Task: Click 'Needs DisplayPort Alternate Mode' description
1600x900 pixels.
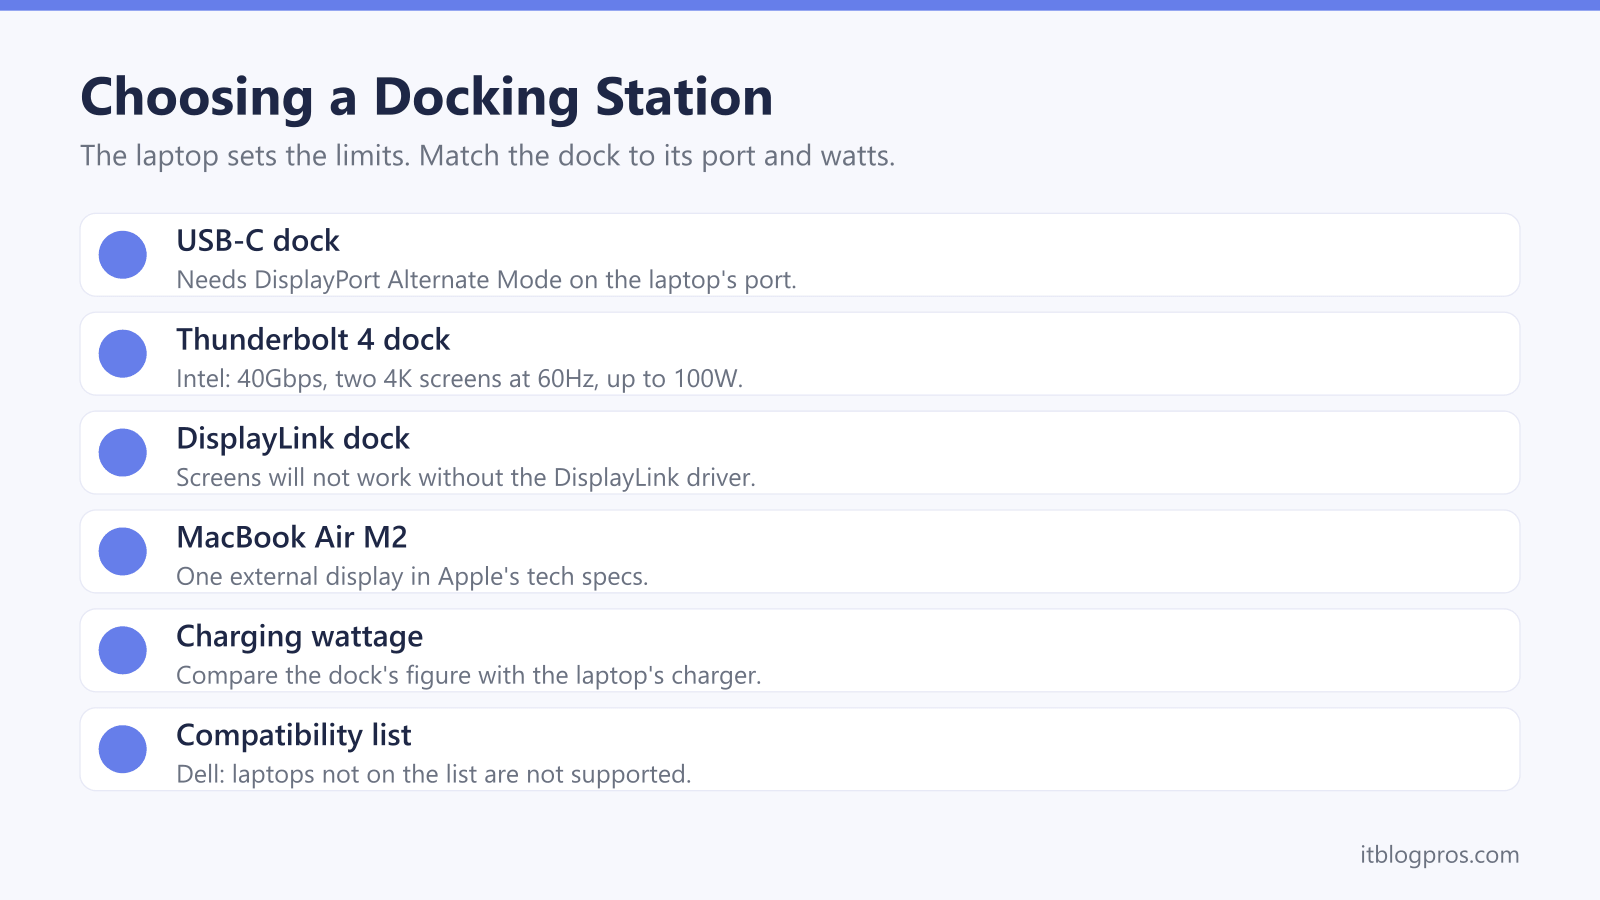Action: [x=486, y=280]
